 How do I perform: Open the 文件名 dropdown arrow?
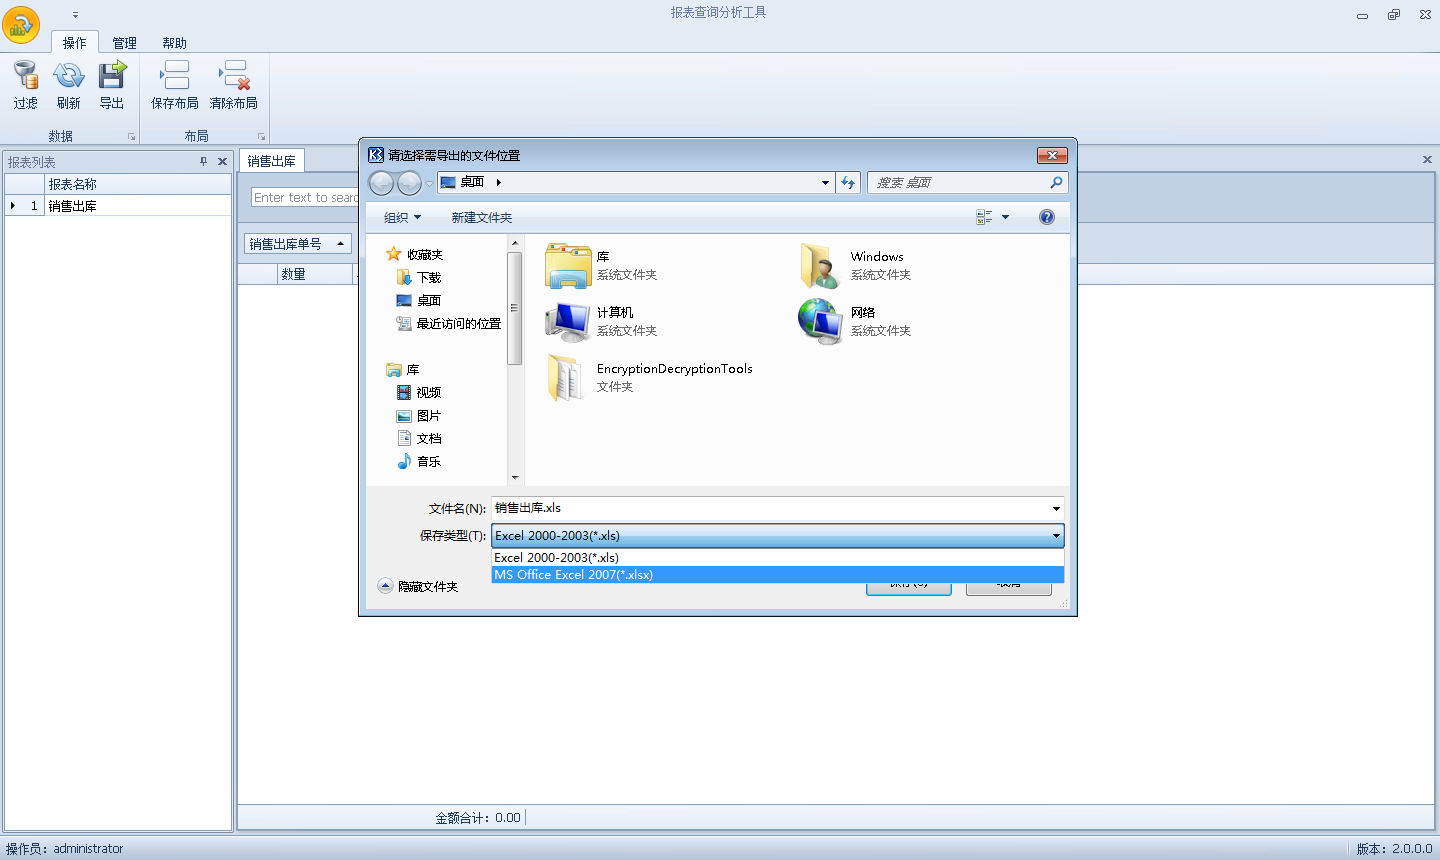pyautogui.click(x=1056, y=509)
